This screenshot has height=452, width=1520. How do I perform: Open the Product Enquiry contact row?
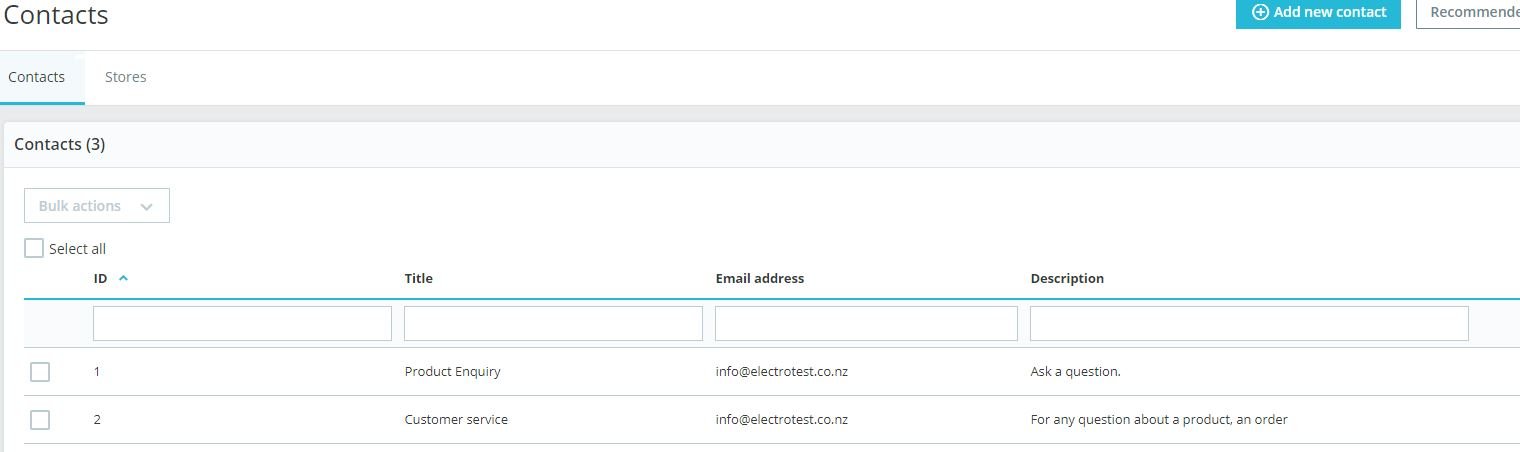pyautogui.click(x=452, y=372)
